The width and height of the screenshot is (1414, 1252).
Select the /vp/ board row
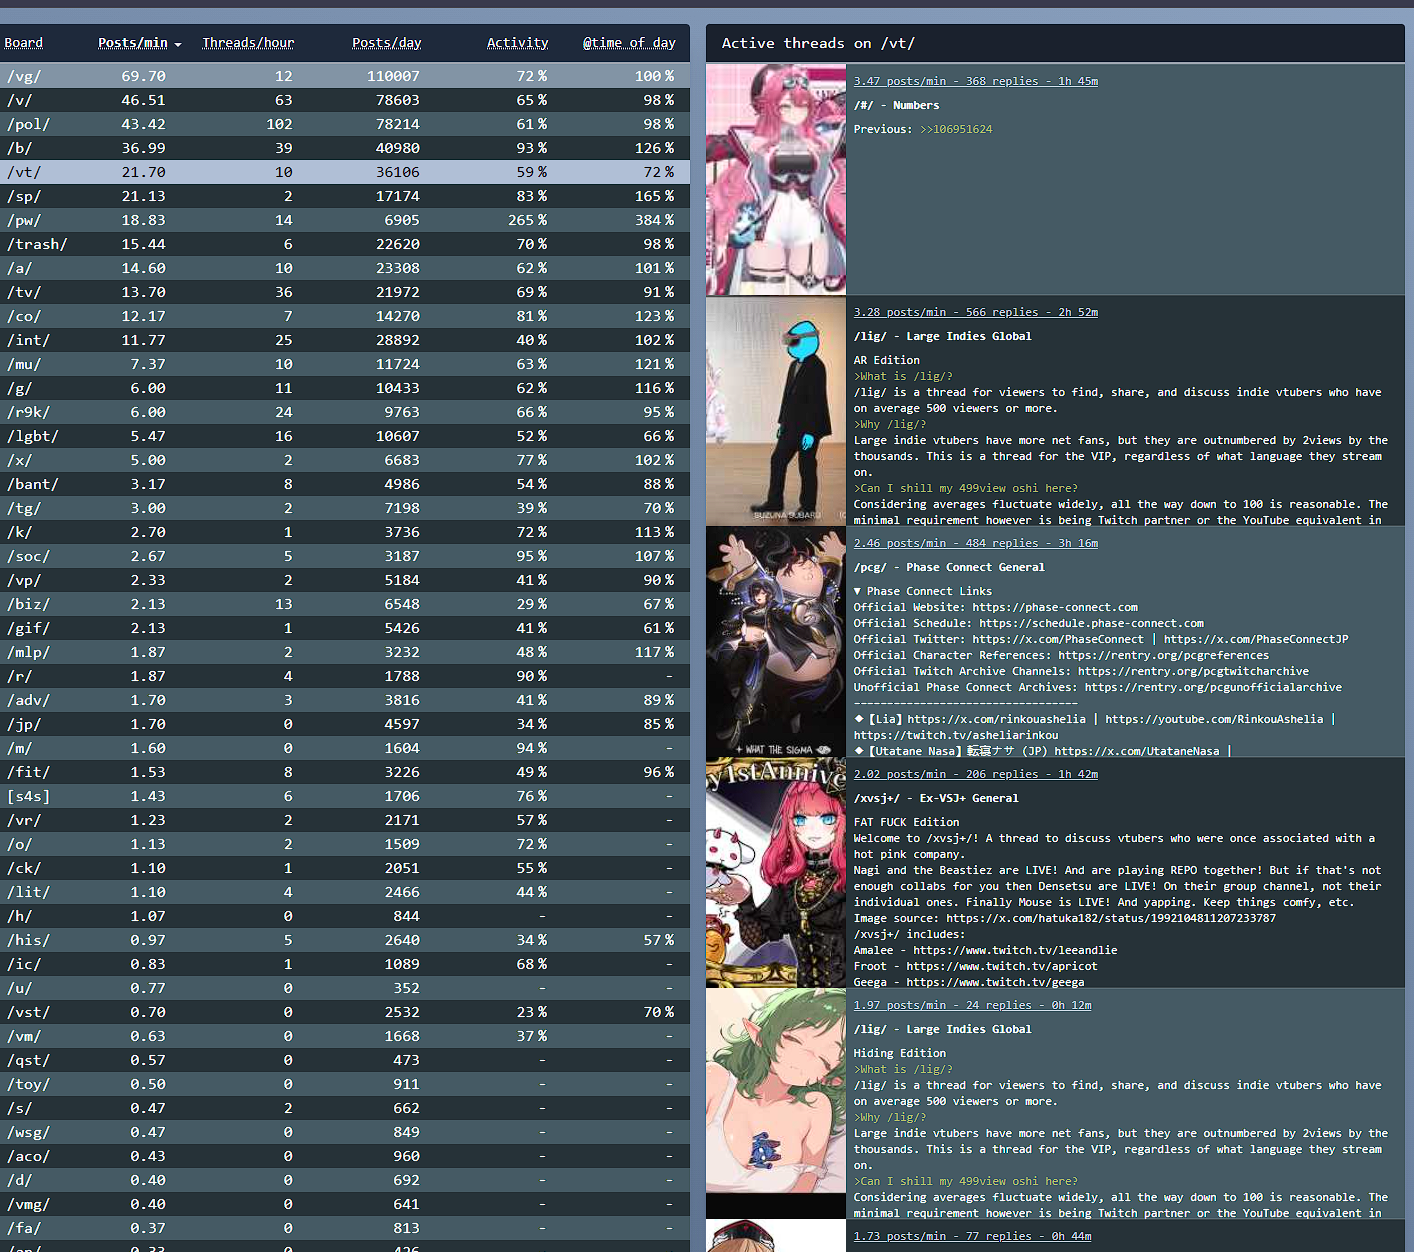coord(345,580)
